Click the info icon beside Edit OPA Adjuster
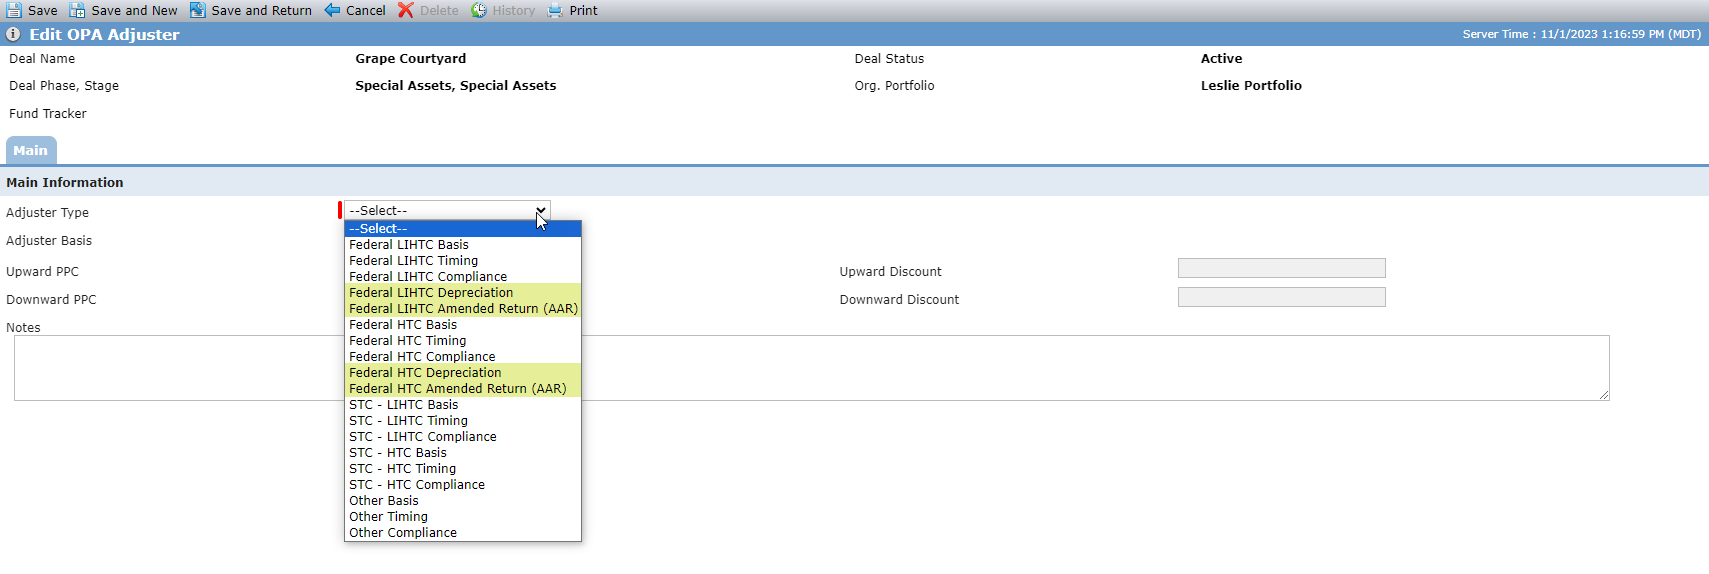 tap(13, 34)
